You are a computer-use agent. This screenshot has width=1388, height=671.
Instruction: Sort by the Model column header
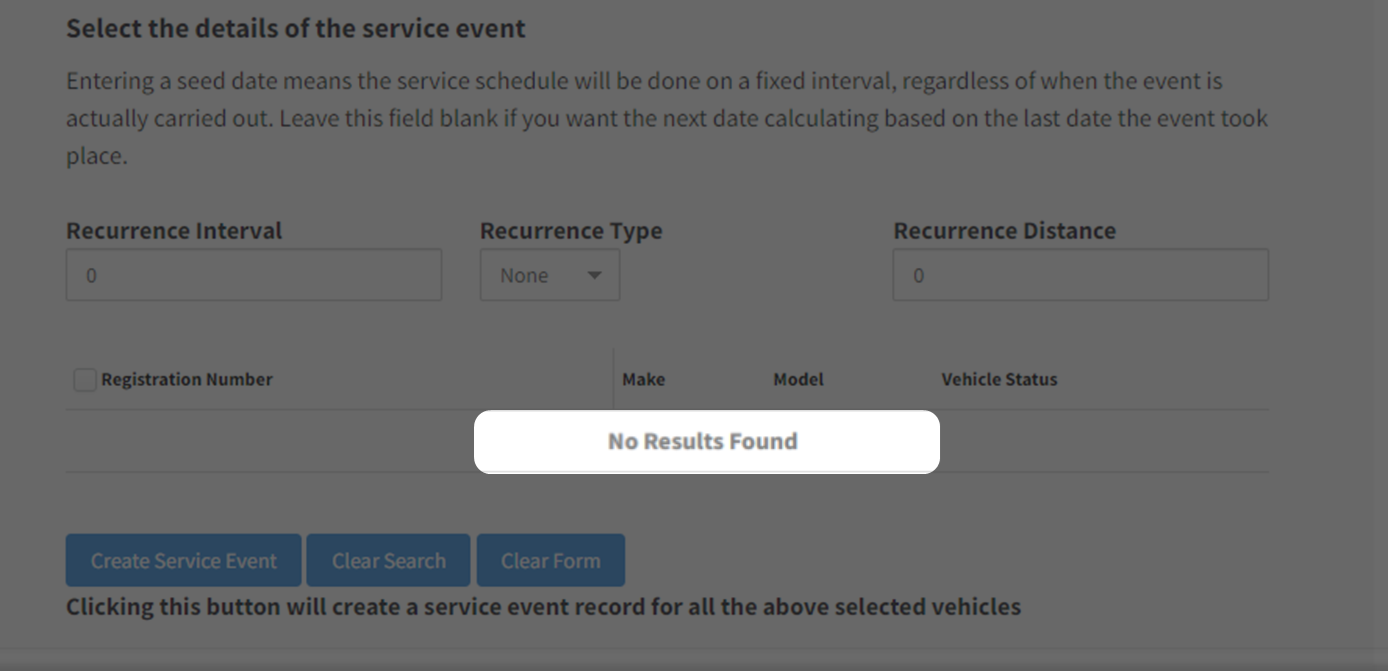coord(798,379)
